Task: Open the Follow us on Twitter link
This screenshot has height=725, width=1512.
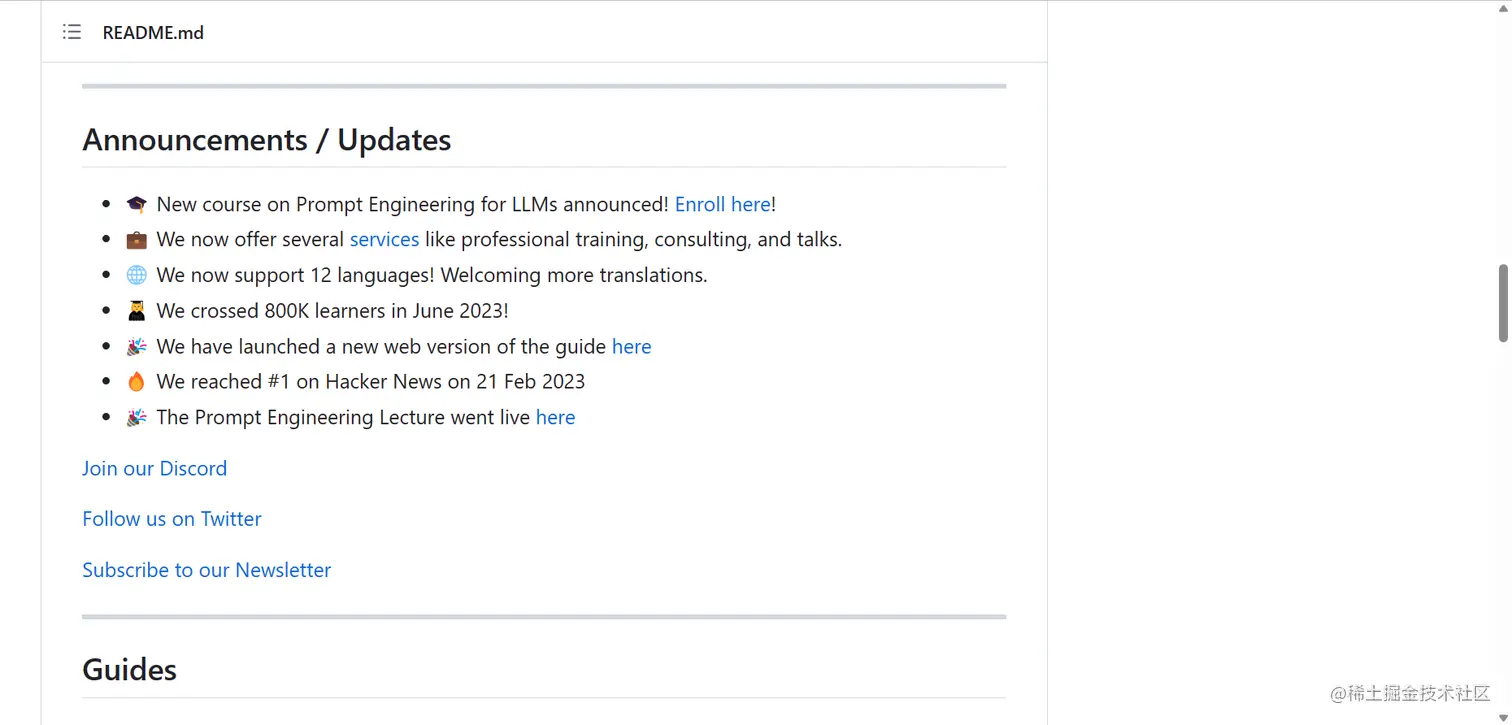Action: click(172, 519)
